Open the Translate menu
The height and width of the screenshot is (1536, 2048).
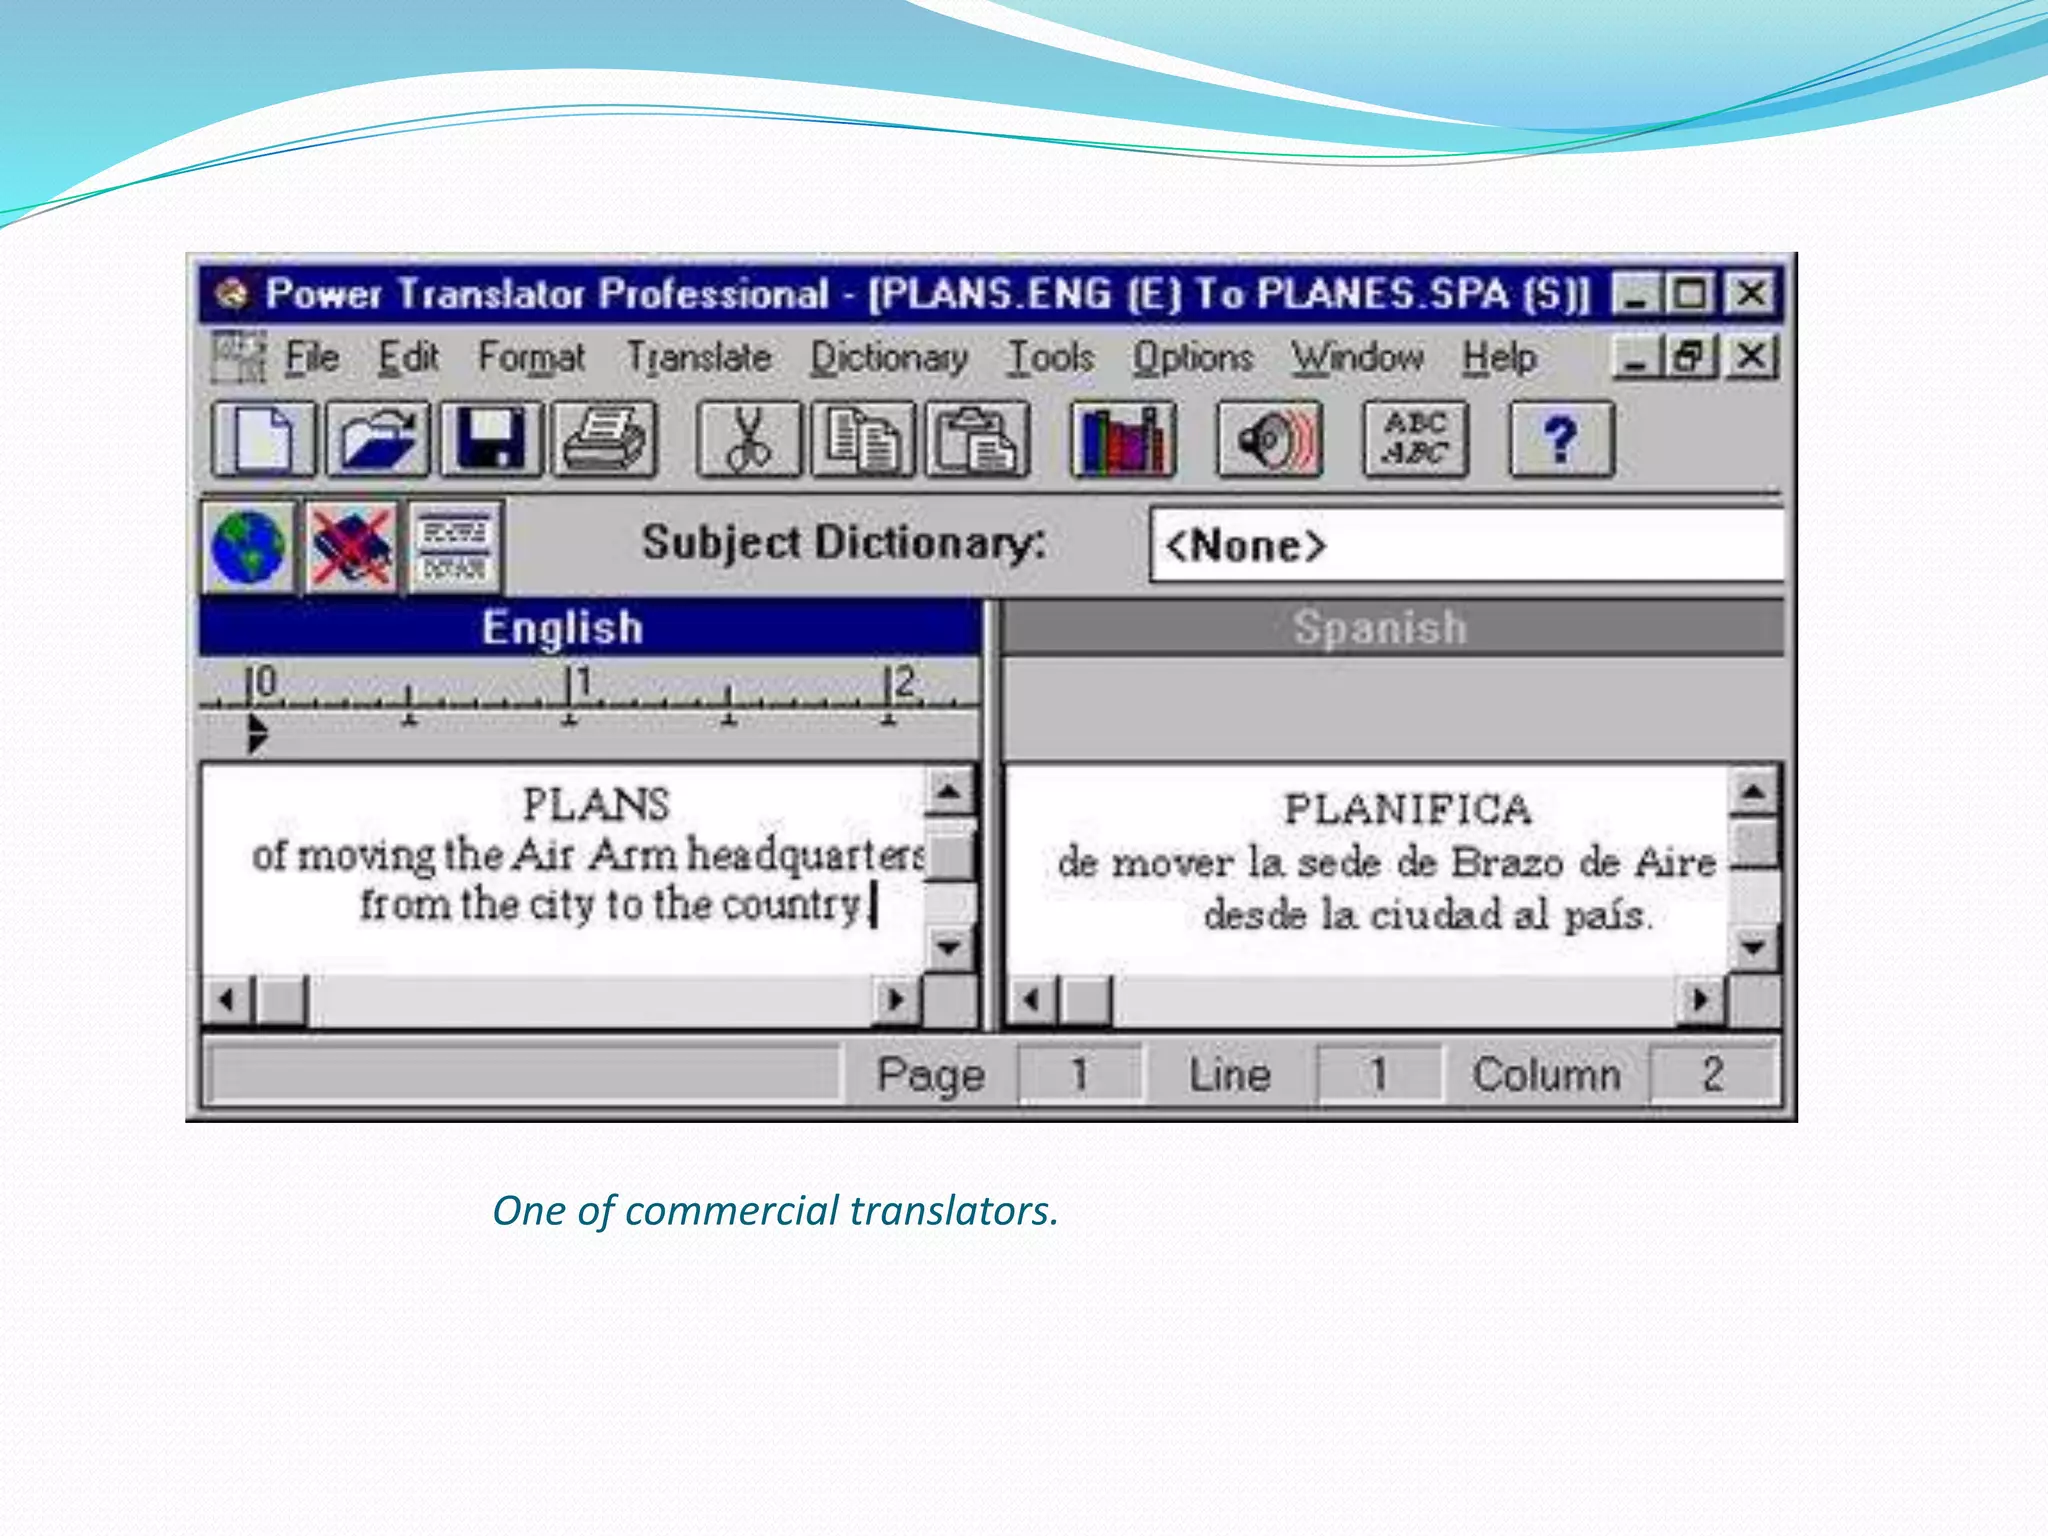point(698,357)
